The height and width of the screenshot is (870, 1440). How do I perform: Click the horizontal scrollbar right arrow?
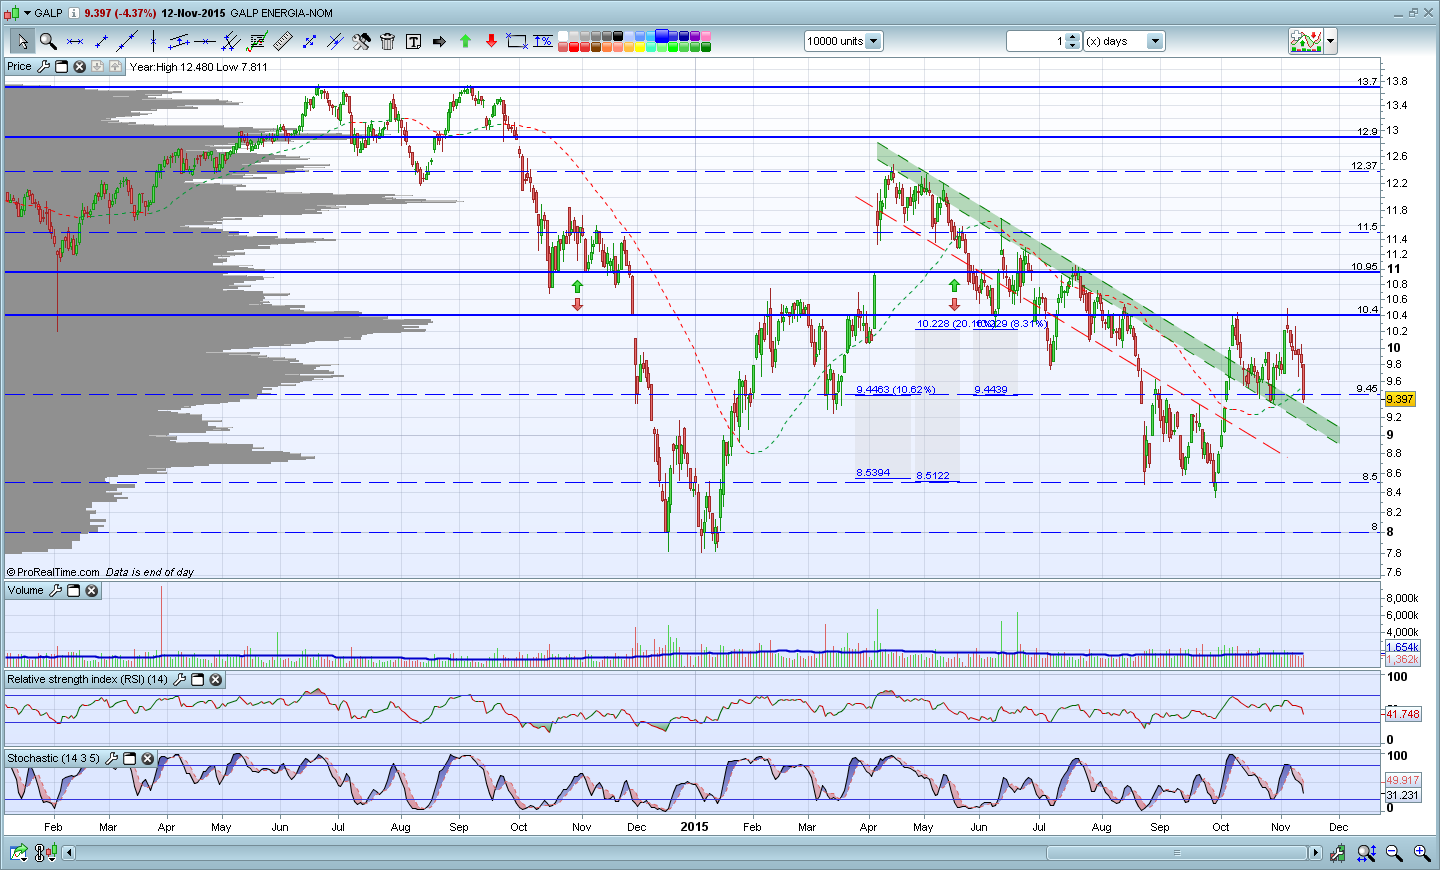[x=1316, y=853]
